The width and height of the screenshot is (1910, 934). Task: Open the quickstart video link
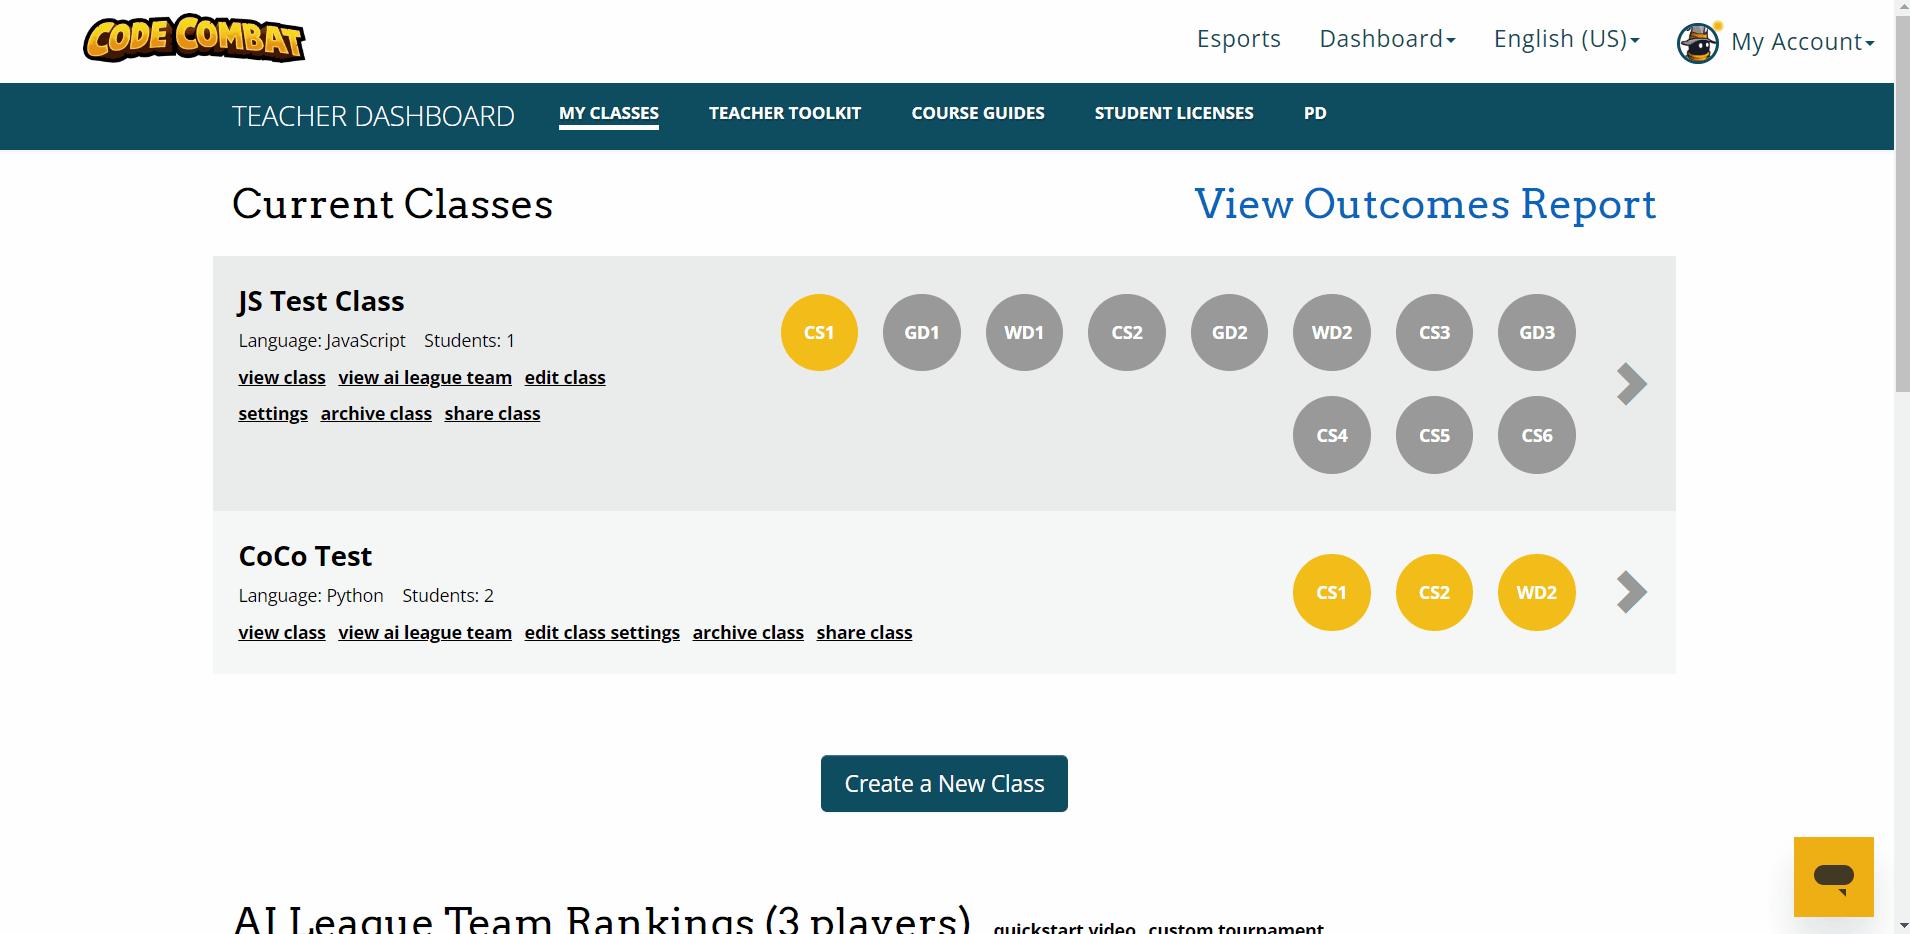pyautogui.click(x=1064, y=927)
